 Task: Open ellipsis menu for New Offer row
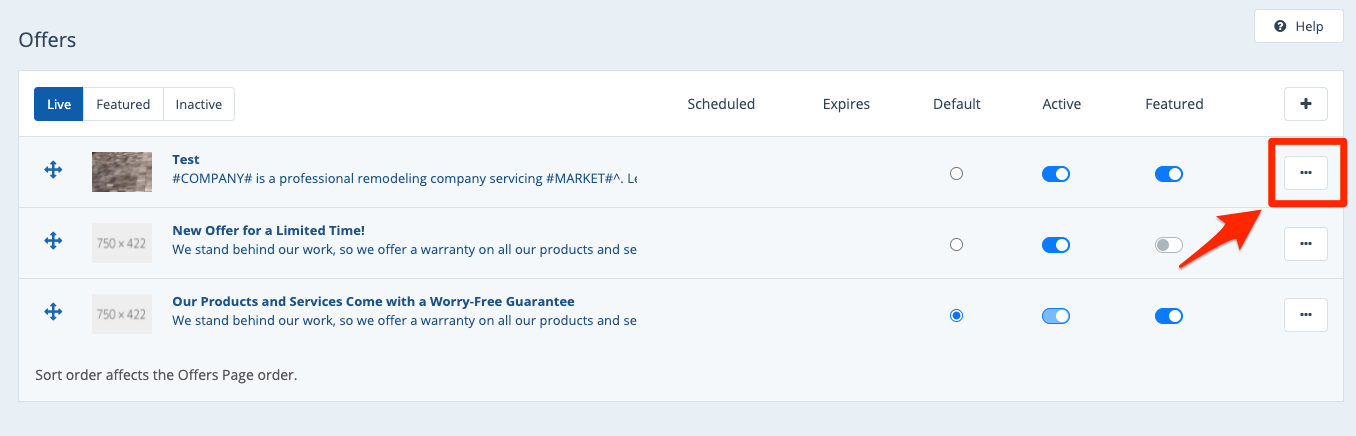pos(1305,243)
